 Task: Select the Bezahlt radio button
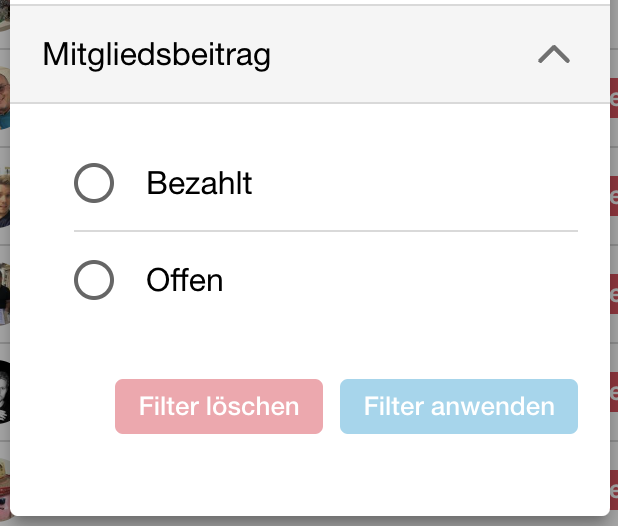pos(94,183)
